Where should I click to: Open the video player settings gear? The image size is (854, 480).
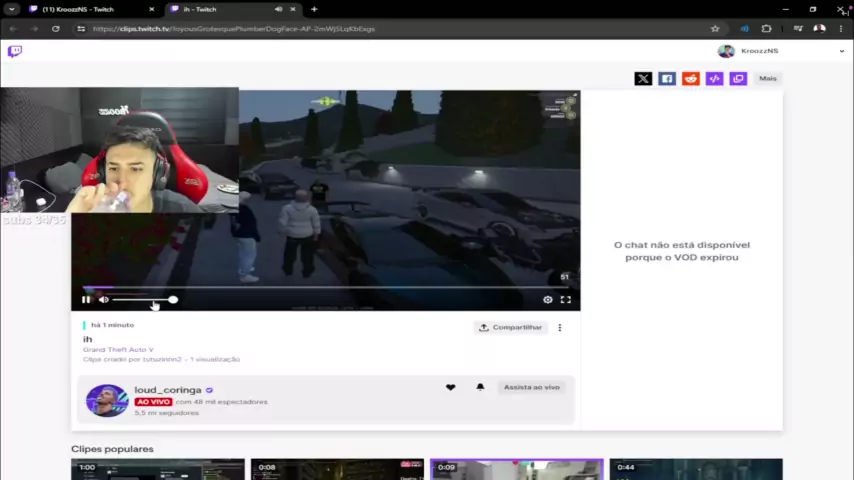(547, 300)
